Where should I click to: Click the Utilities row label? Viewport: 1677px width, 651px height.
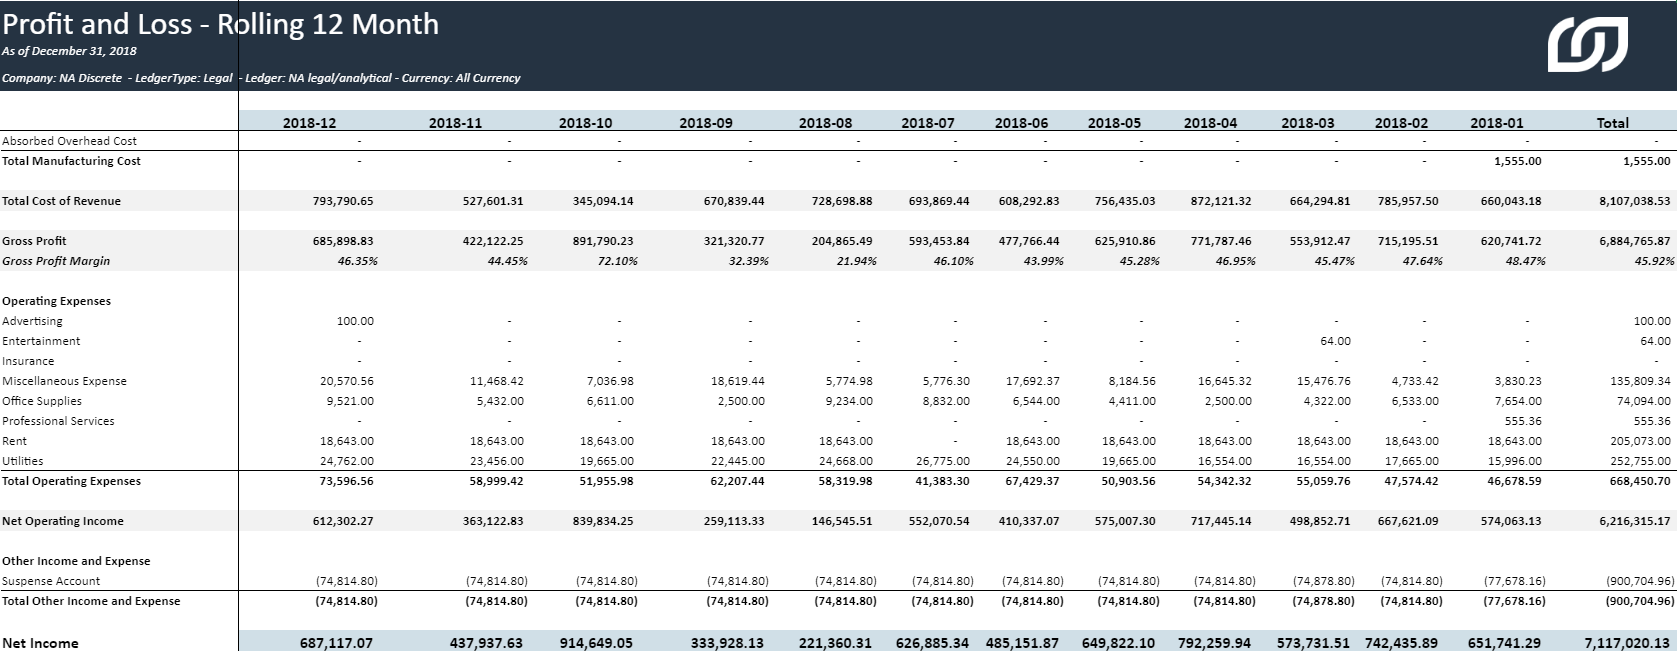click(x=22, y=461)
